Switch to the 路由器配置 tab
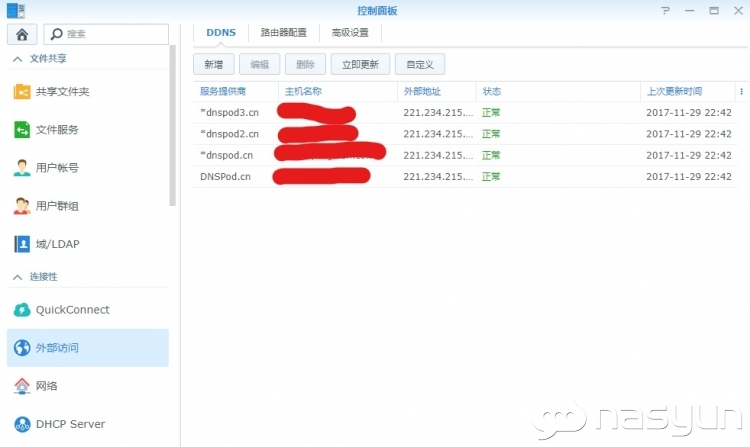 point(283,33)
